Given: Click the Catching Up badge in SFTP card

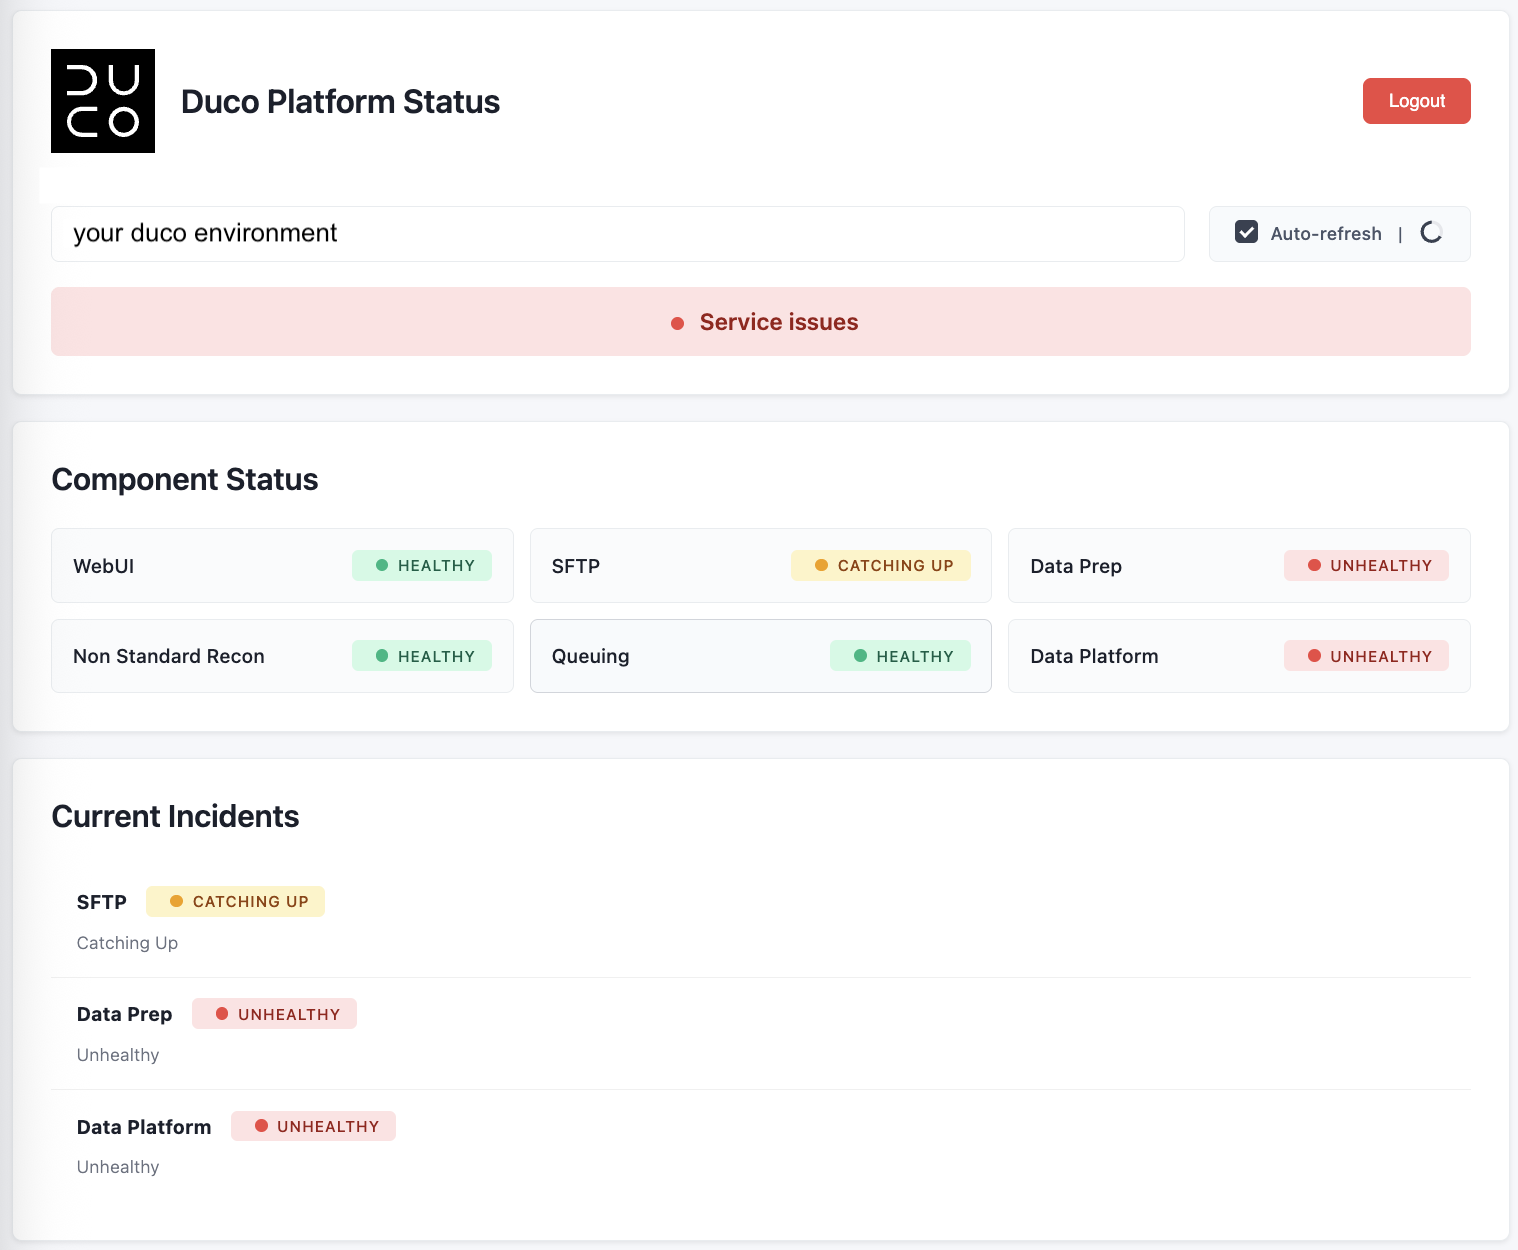Looking at the screenshot, I should point(881,565).
